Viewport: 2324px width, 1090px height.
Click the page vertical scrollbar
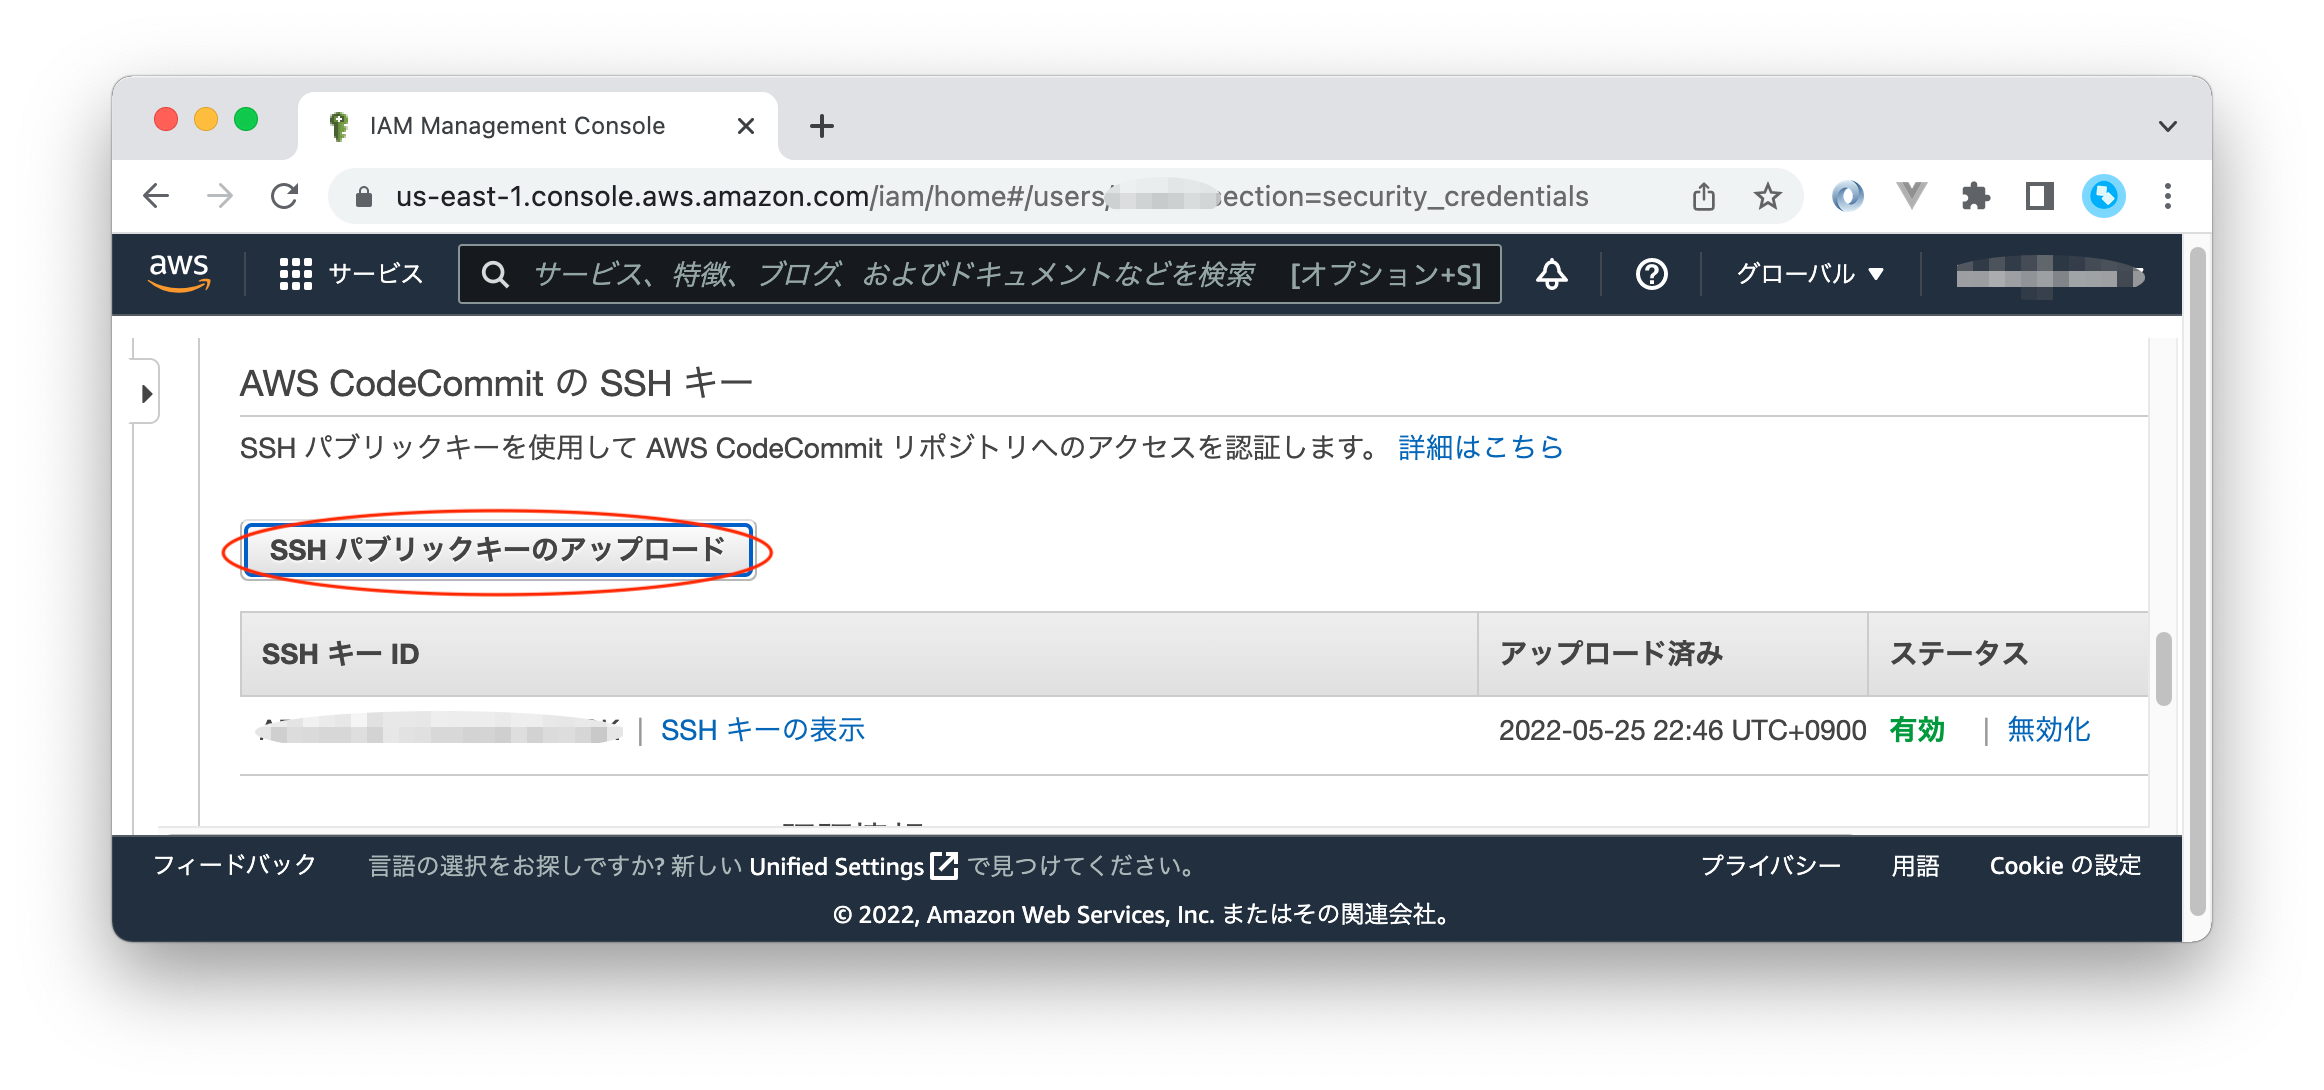[x=2196, y=580]
